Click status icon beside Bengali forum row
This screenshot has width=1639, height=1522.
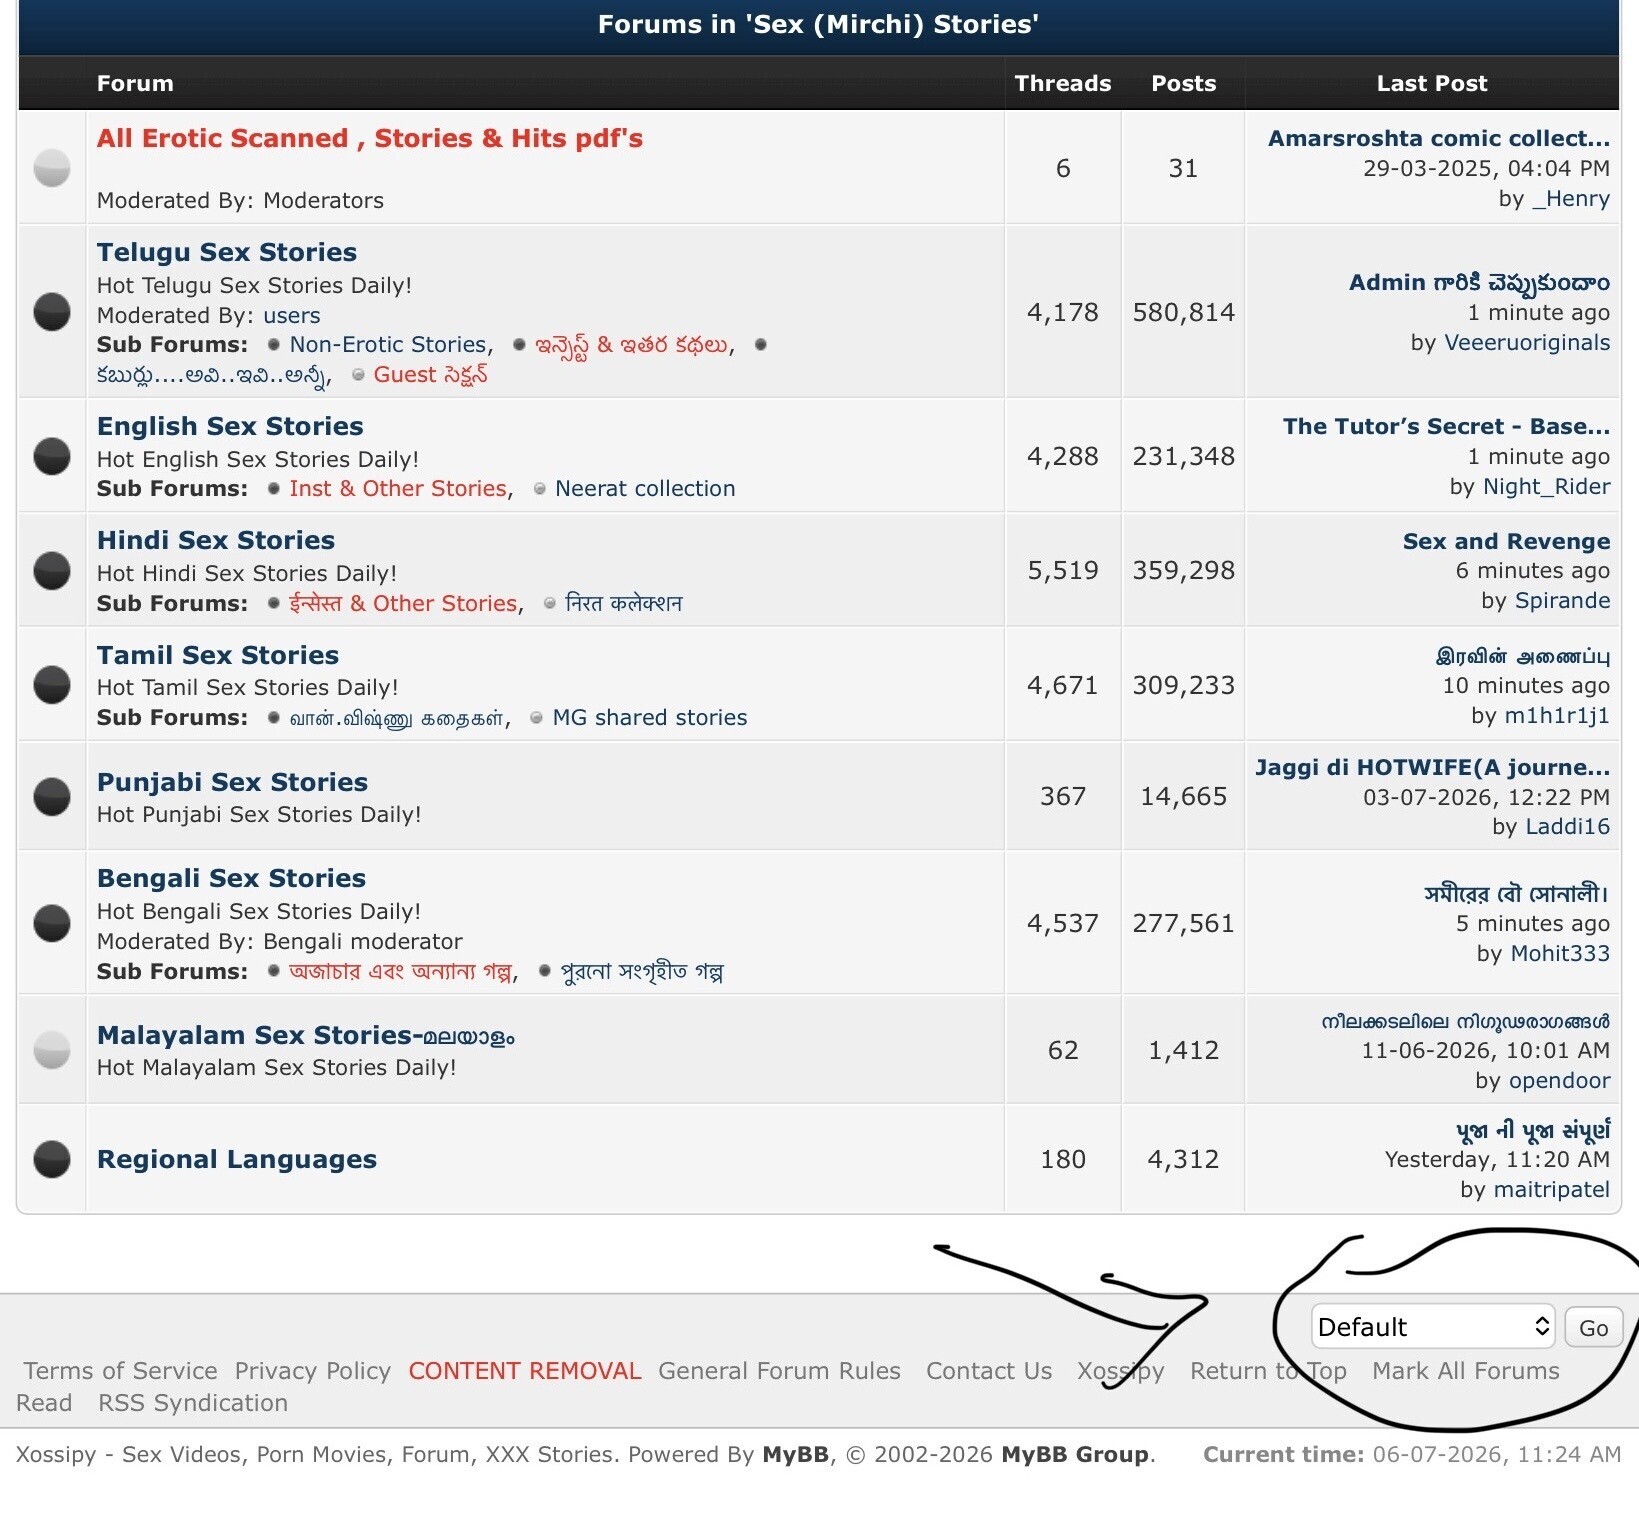click(52, 923)
